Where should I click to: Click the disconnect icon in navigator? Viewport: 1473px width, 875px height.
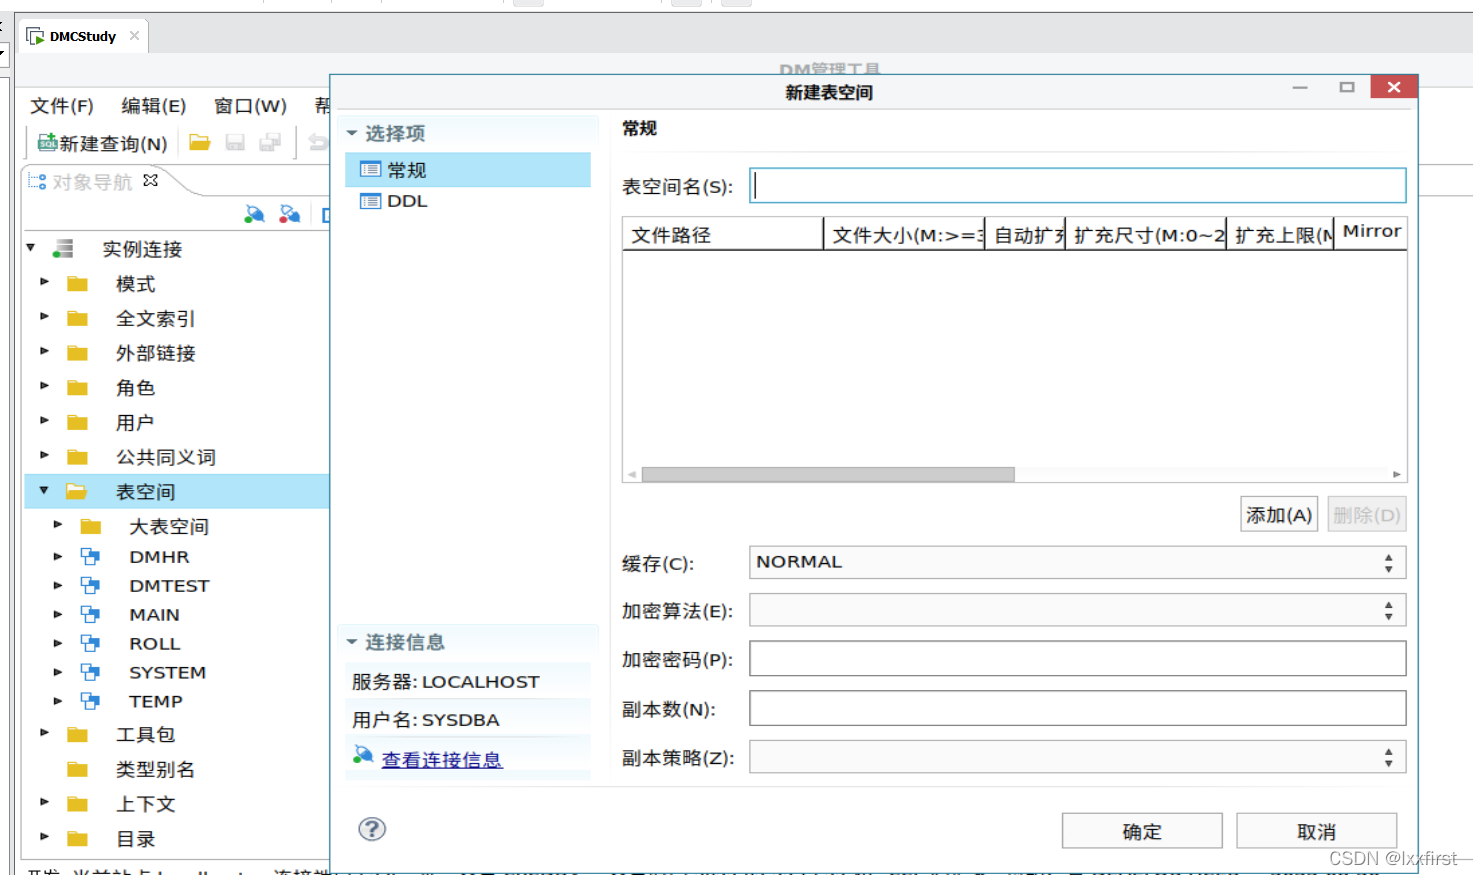290,214
